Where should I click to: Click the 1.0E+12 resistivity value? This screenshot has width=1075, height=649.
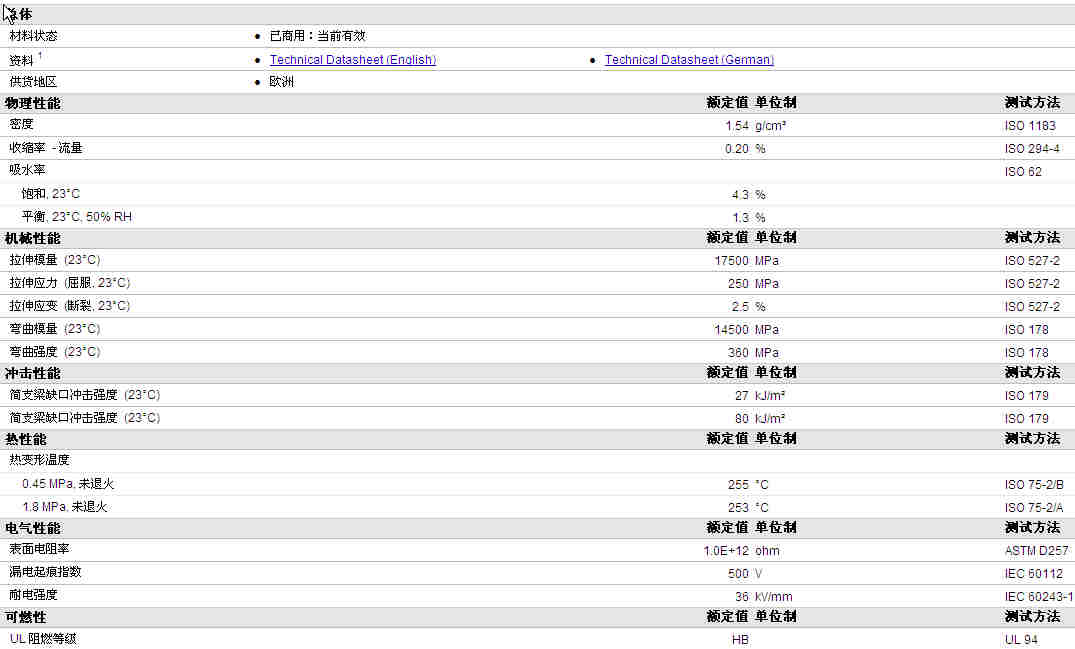[727, 551]
